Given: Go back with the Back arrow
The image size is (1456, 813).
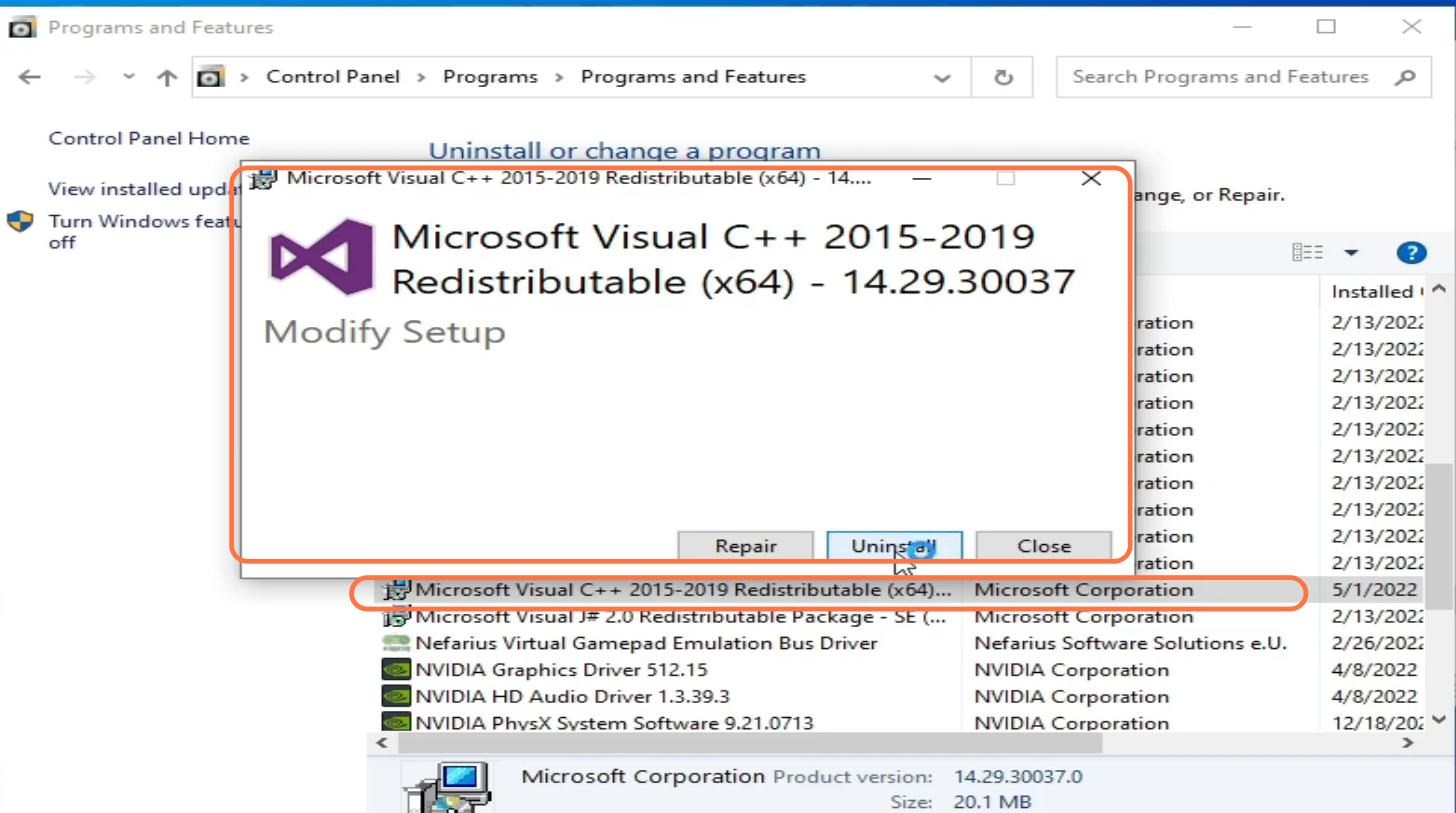Looking at the screenshot, I should [x=30, y=77].
